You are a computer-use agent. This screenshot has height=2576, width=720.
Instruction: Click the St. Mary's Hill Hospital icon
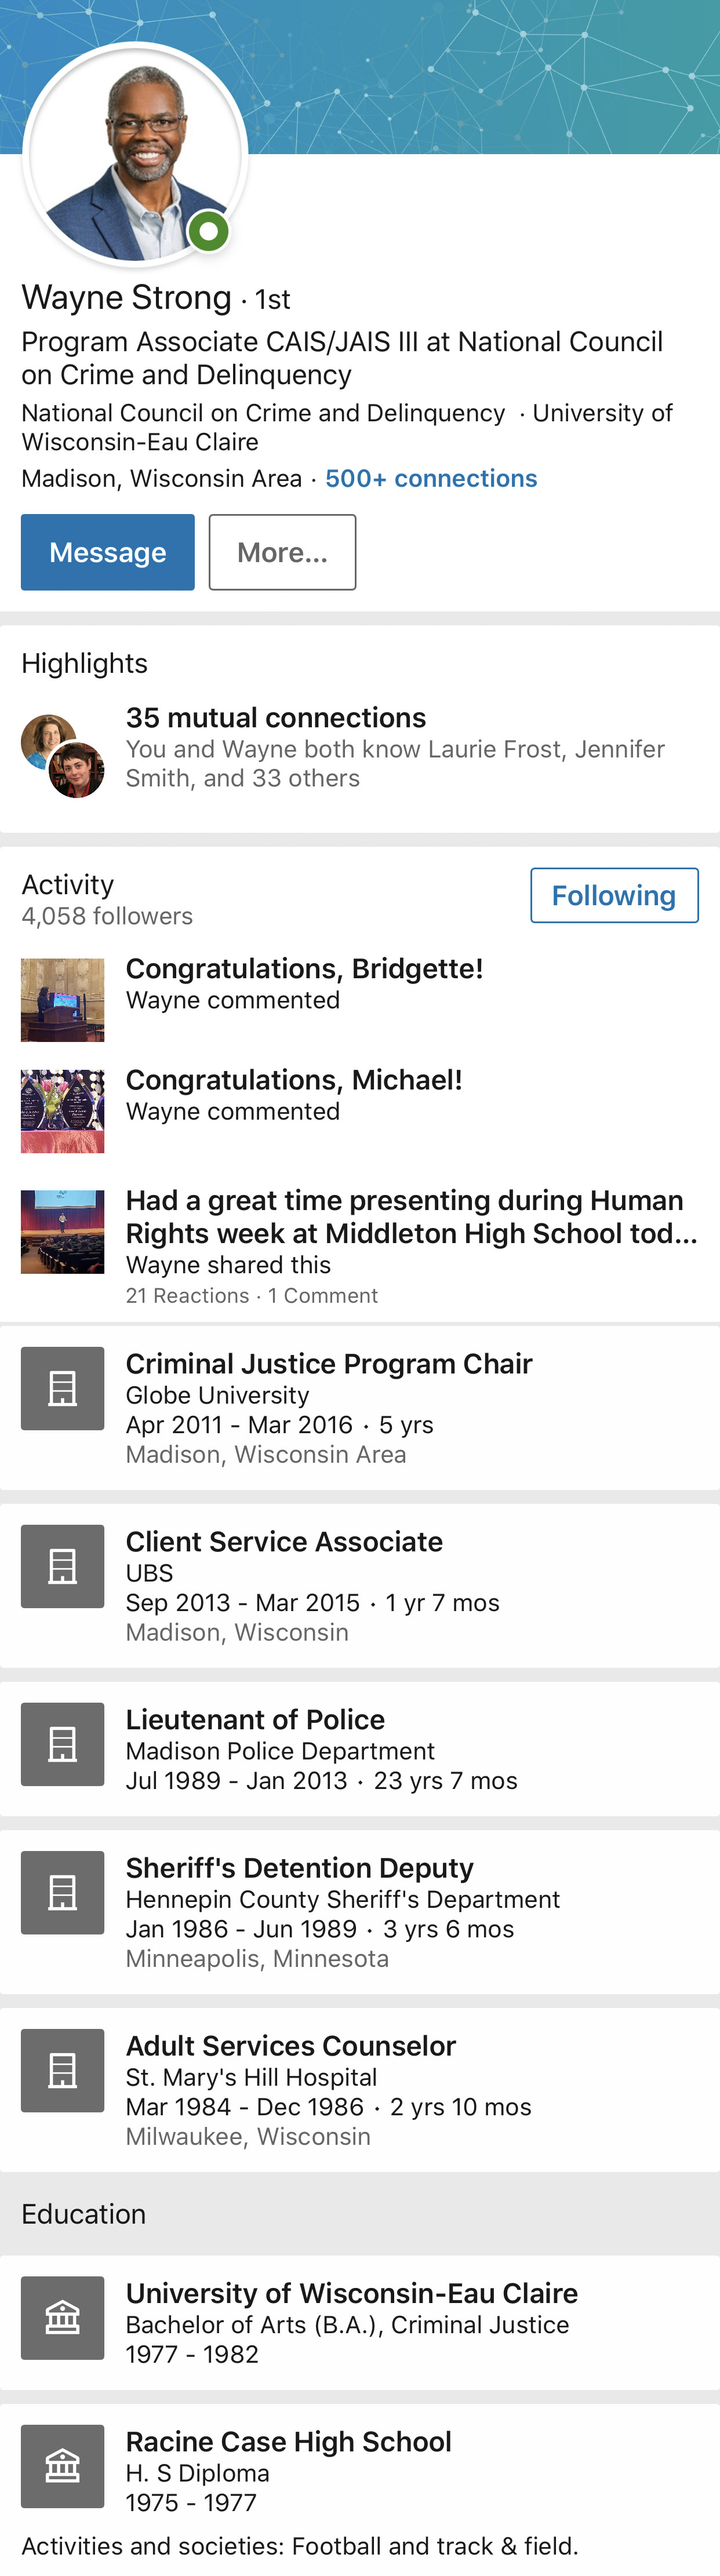click(63, 2070)
